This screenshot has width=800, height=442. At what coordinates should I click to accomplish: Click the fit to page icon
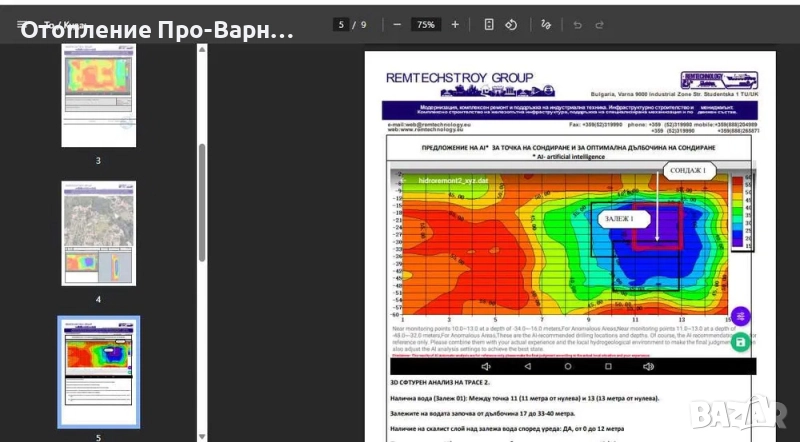[488, 24]
